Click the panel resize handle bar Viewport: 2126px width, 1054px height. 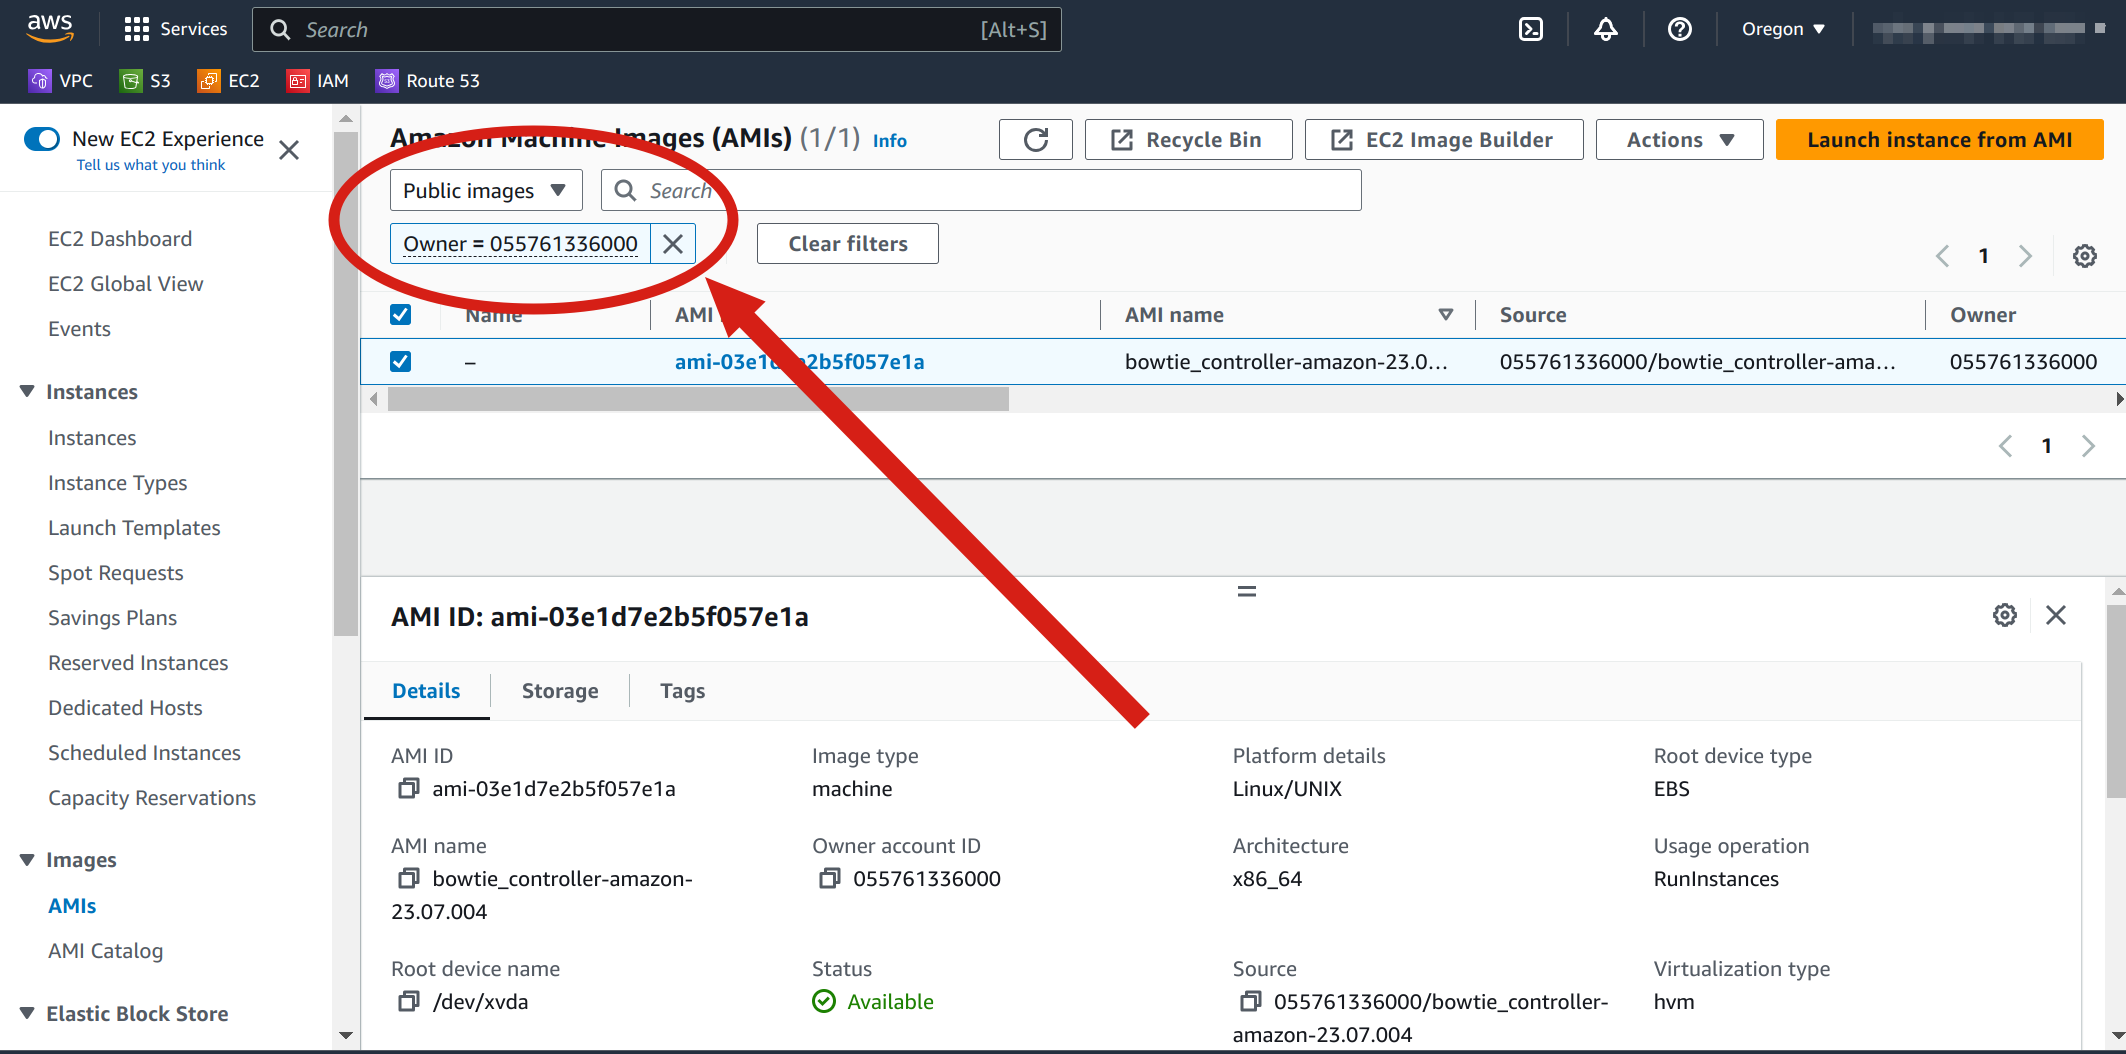1246,591
